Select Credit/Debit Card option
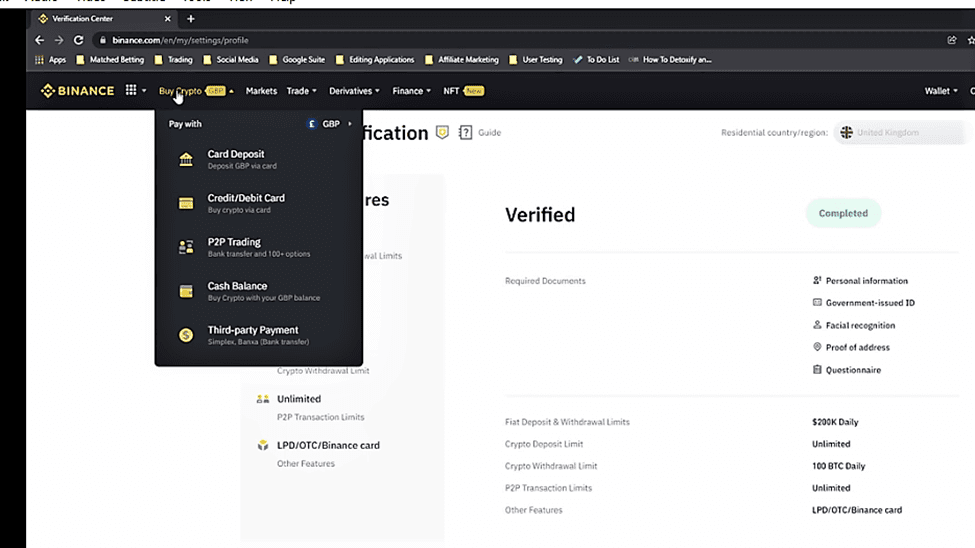The image size is (975, 548). [x=259, y=203]
